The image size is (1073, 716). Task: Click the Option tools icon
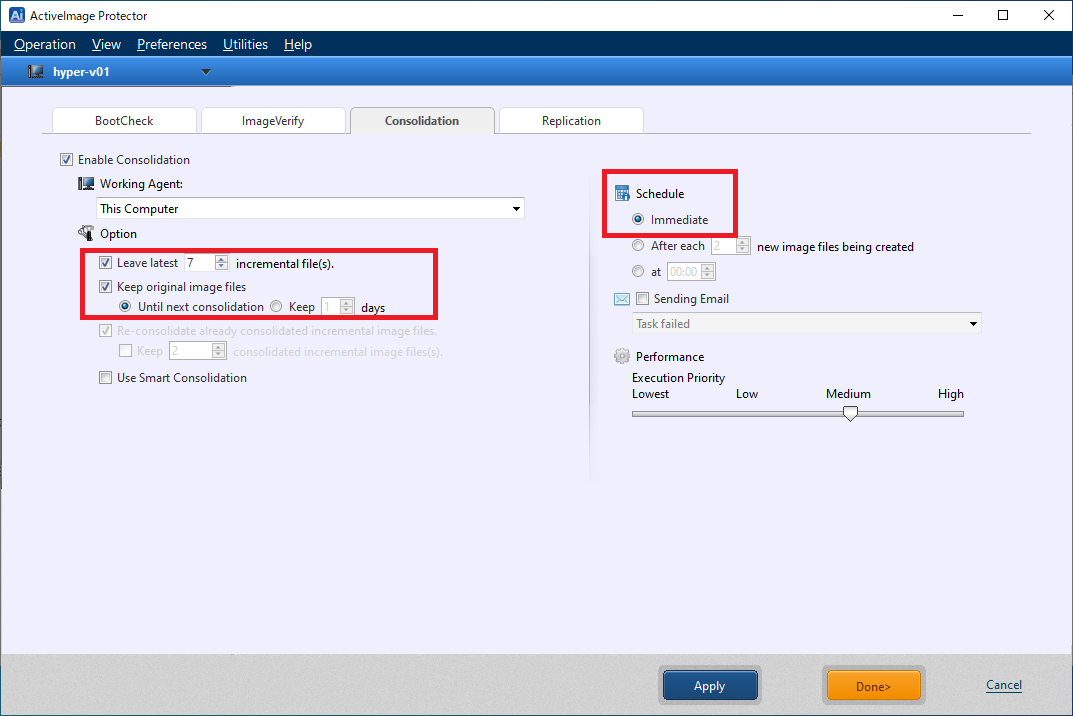click(86, 233)
